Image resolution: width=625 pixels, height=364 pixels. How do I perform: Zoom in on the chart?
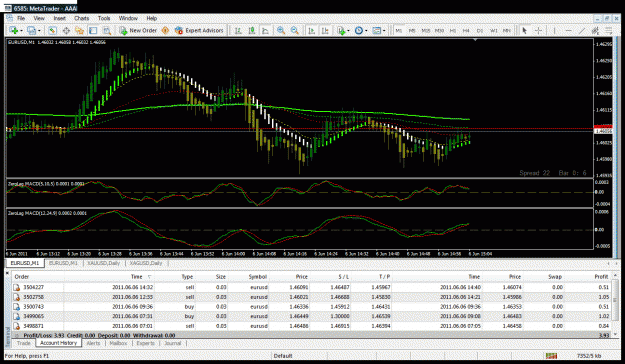(x=281, y=30)
